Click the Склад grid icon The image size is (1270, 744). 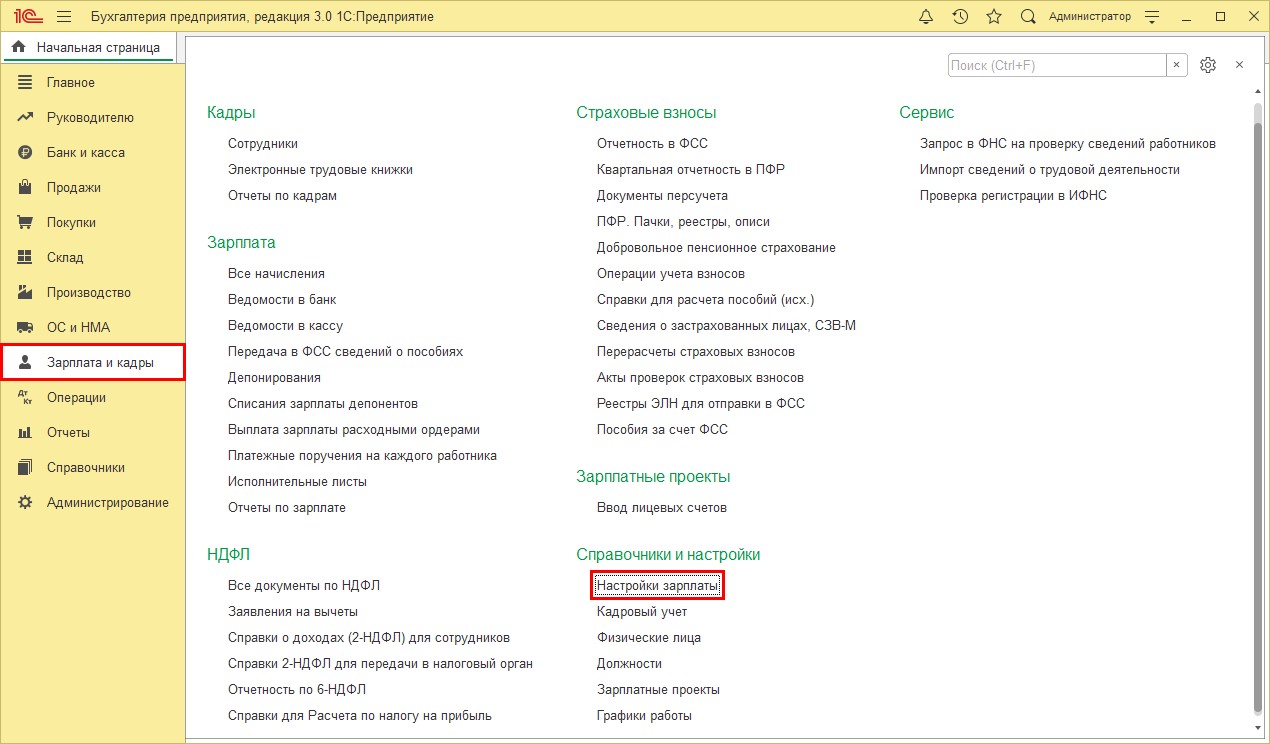tap(26, 258)
